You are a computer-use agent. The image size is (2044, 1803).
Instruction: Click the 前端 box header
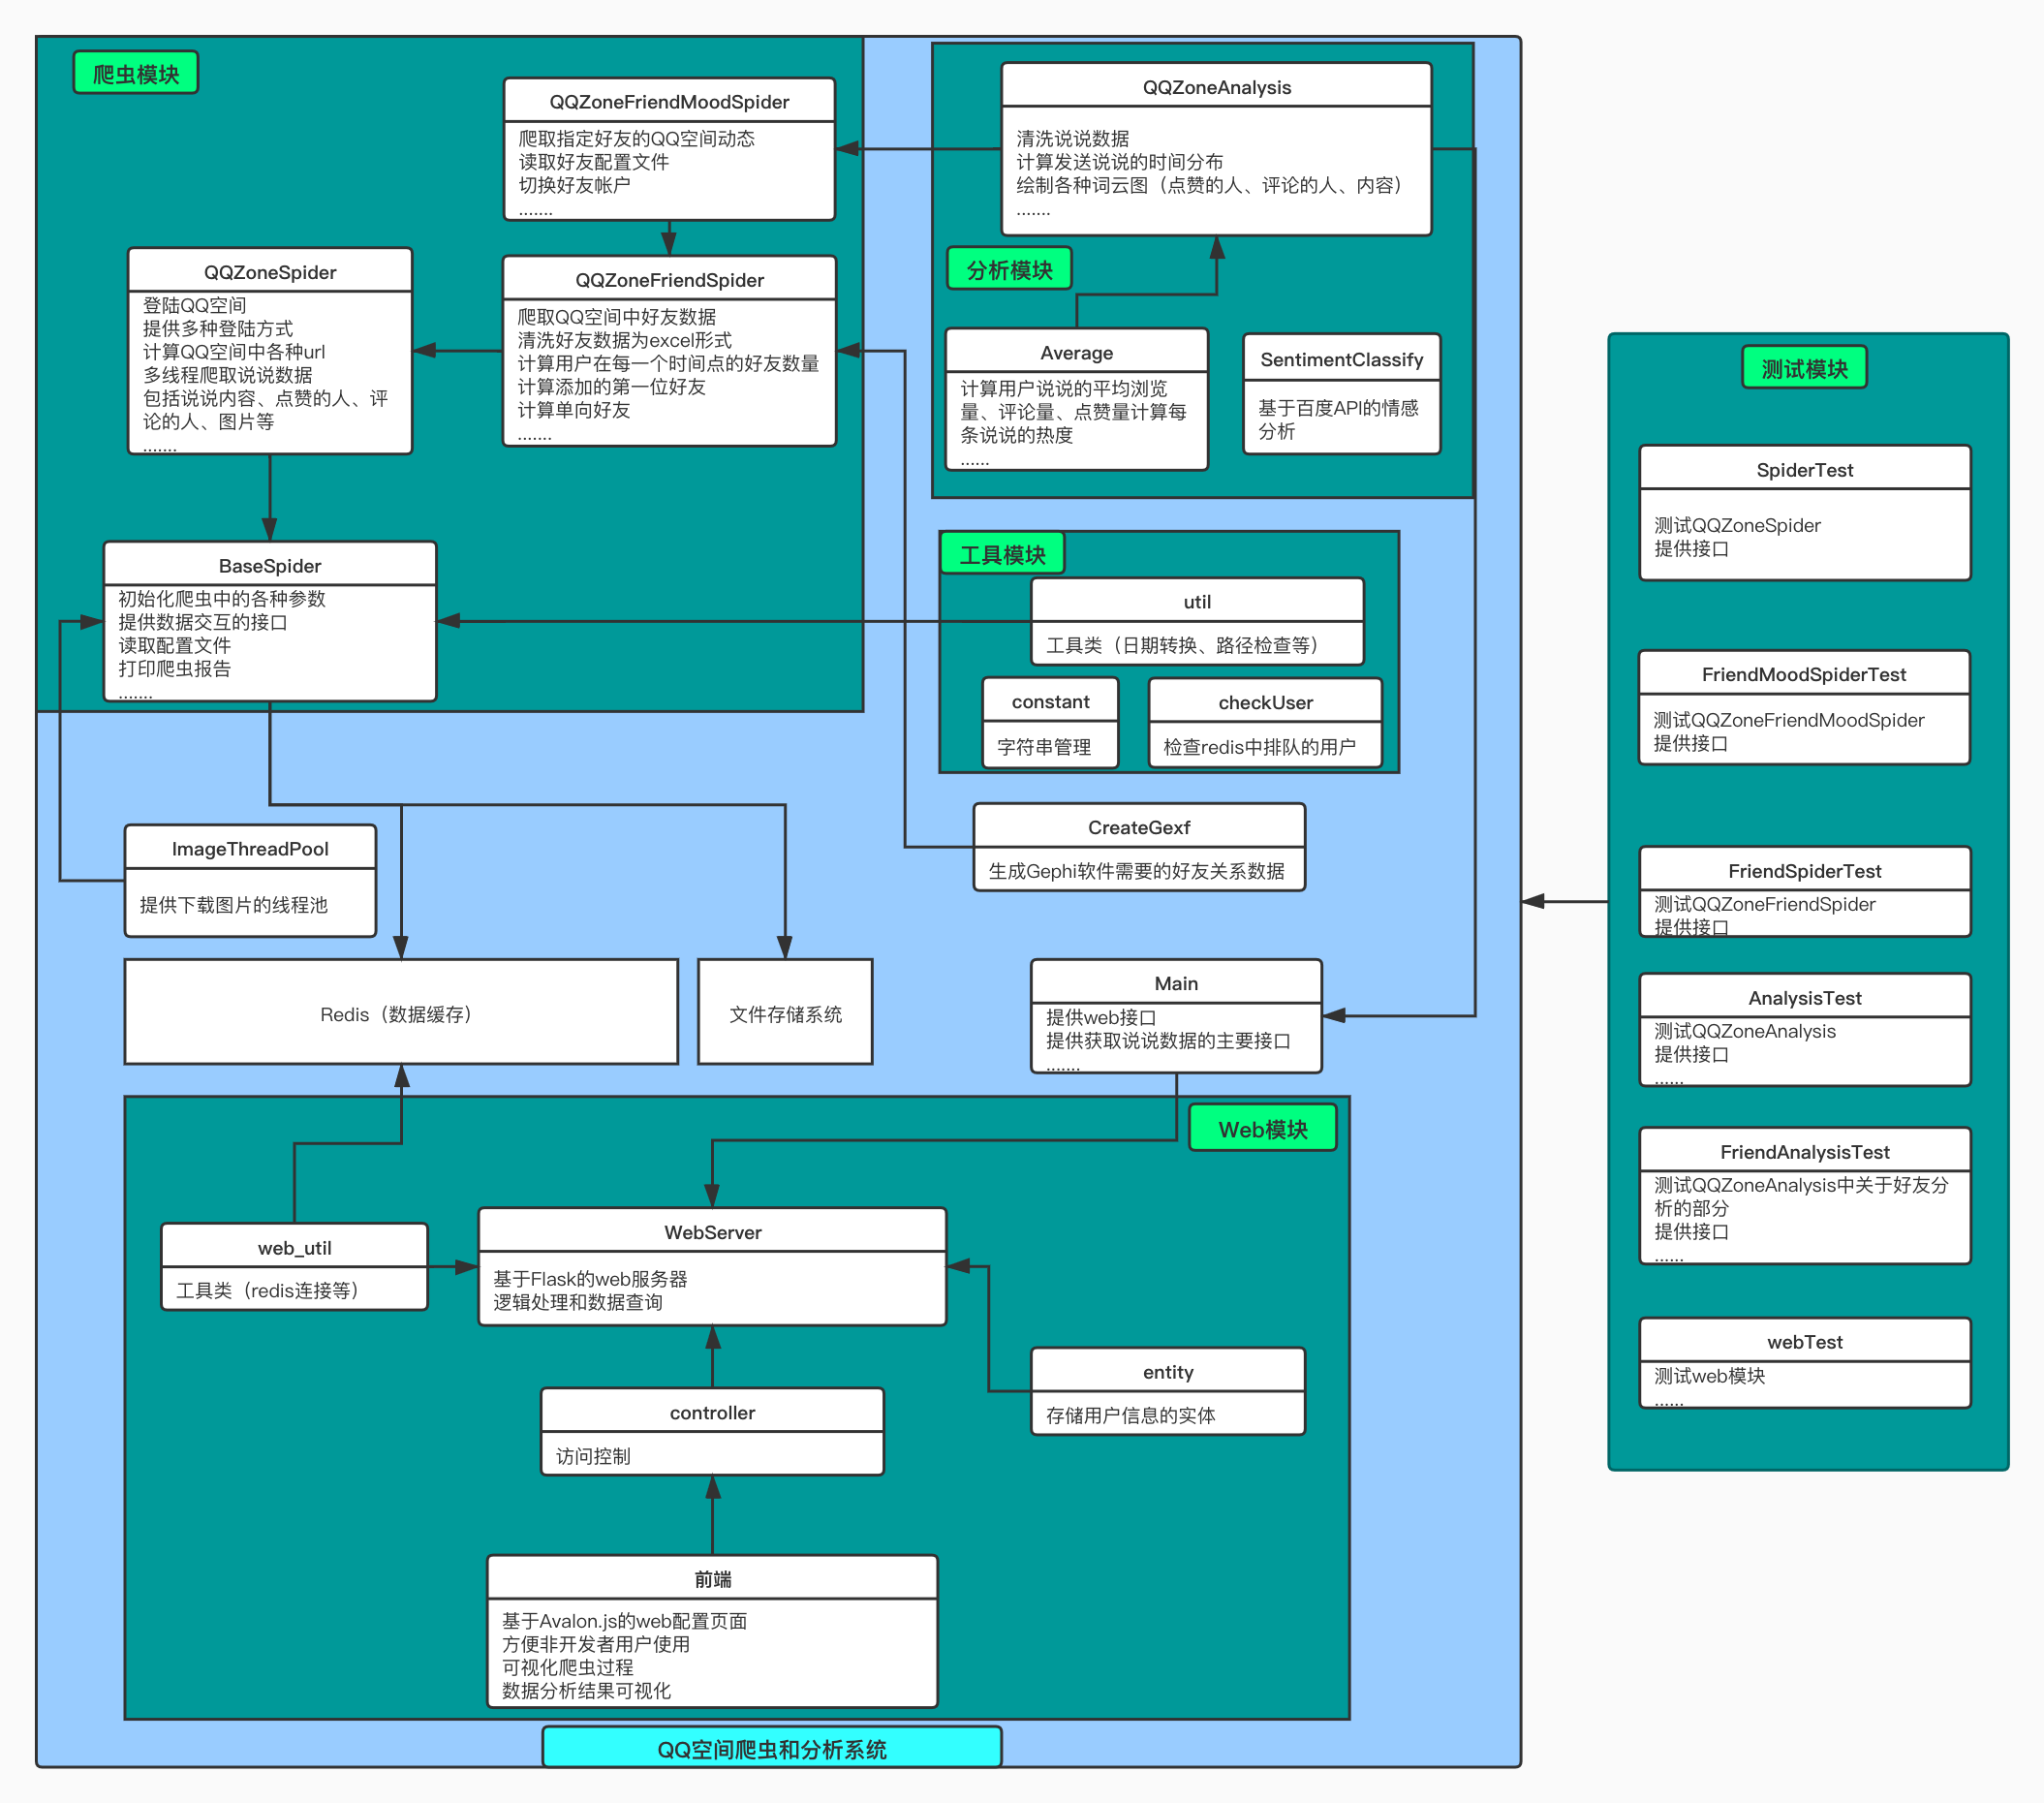712,1579
